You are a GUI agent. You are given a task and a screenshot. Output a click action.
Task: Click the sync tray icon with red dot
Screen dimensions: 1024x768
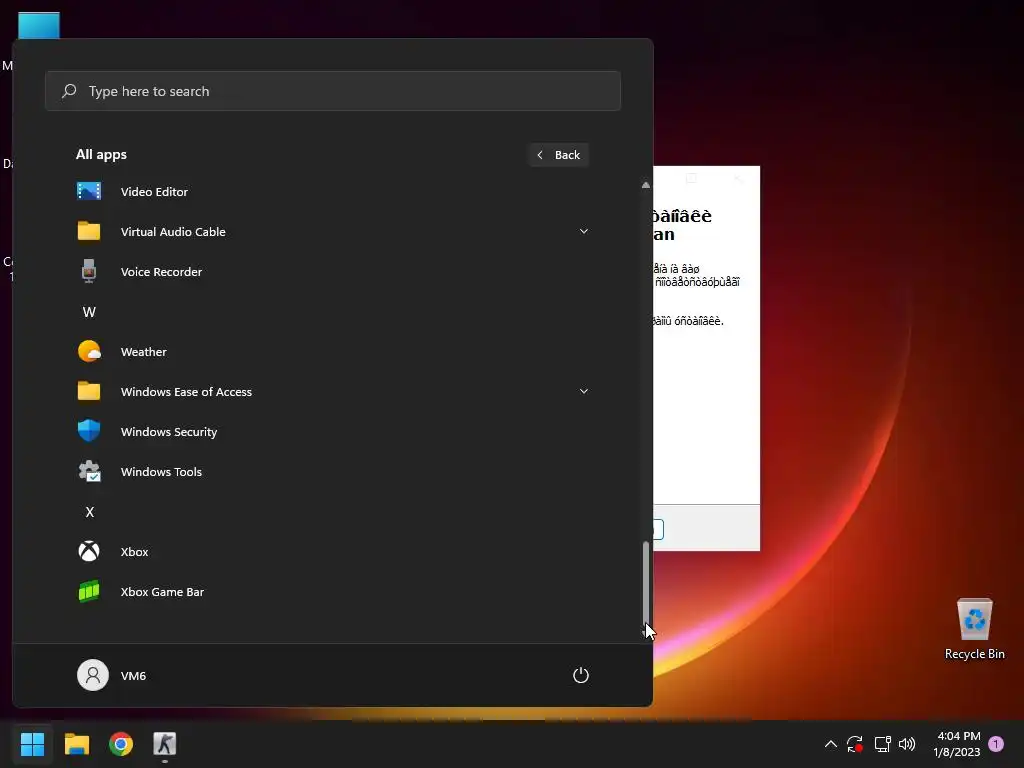[855, 744]
